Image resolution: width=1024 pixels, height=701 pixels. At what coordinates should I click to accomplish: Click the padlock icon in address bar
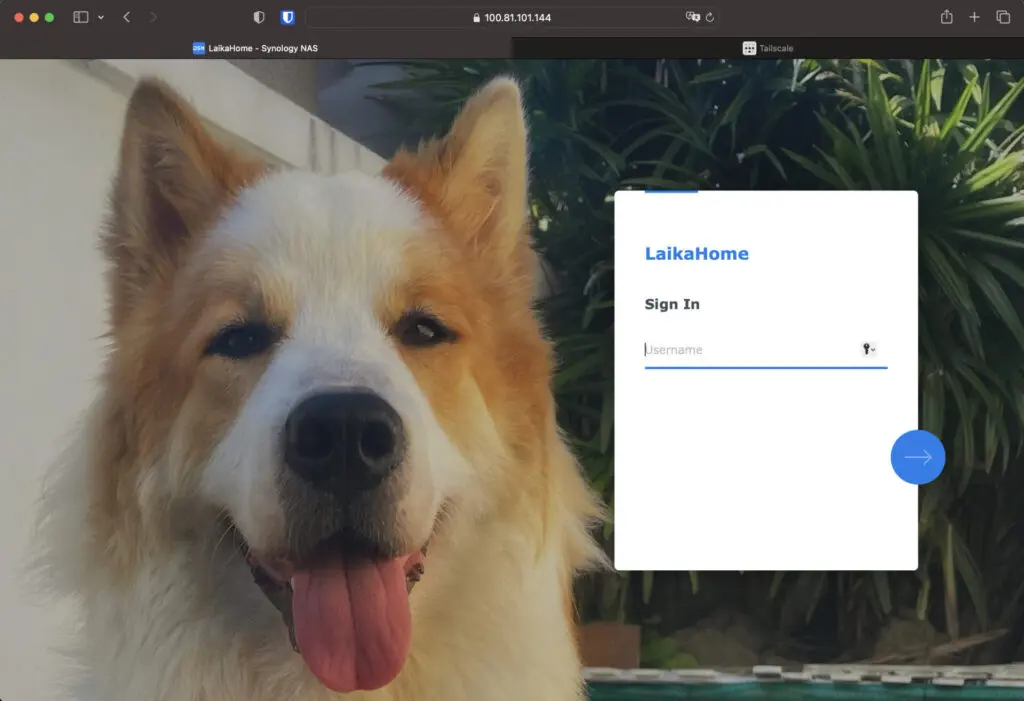click(x=476, y=18)
